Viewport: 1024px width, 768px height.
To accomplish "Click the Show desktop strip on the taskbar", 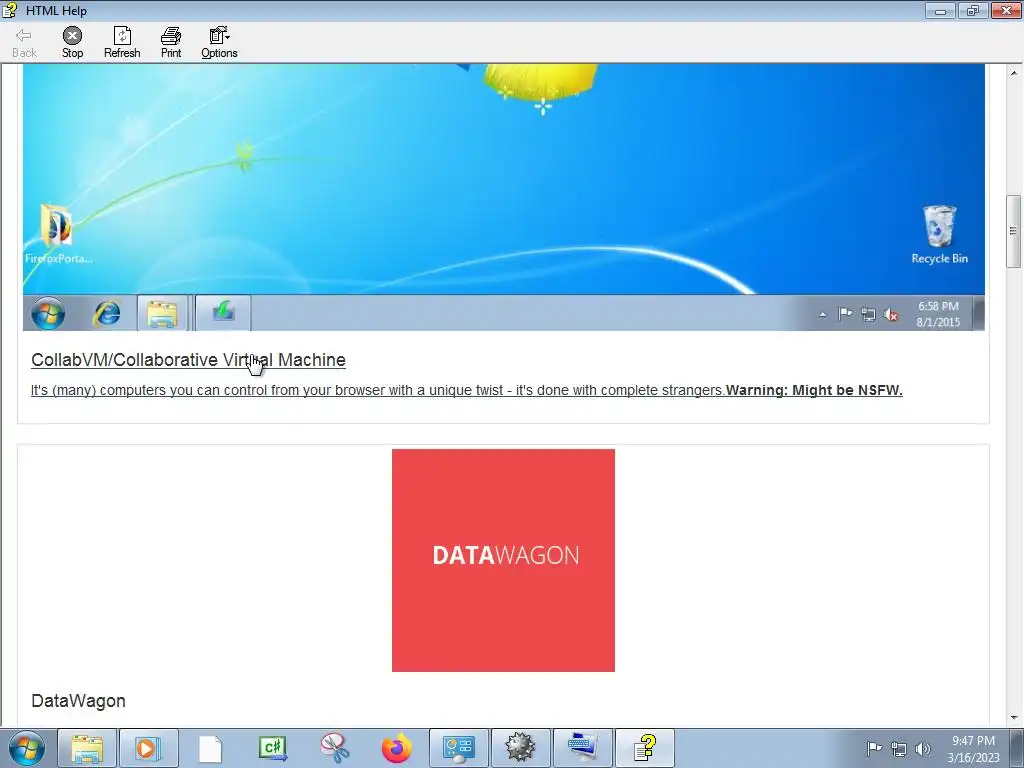I will pyautogui.click(x=1017, y=748).
